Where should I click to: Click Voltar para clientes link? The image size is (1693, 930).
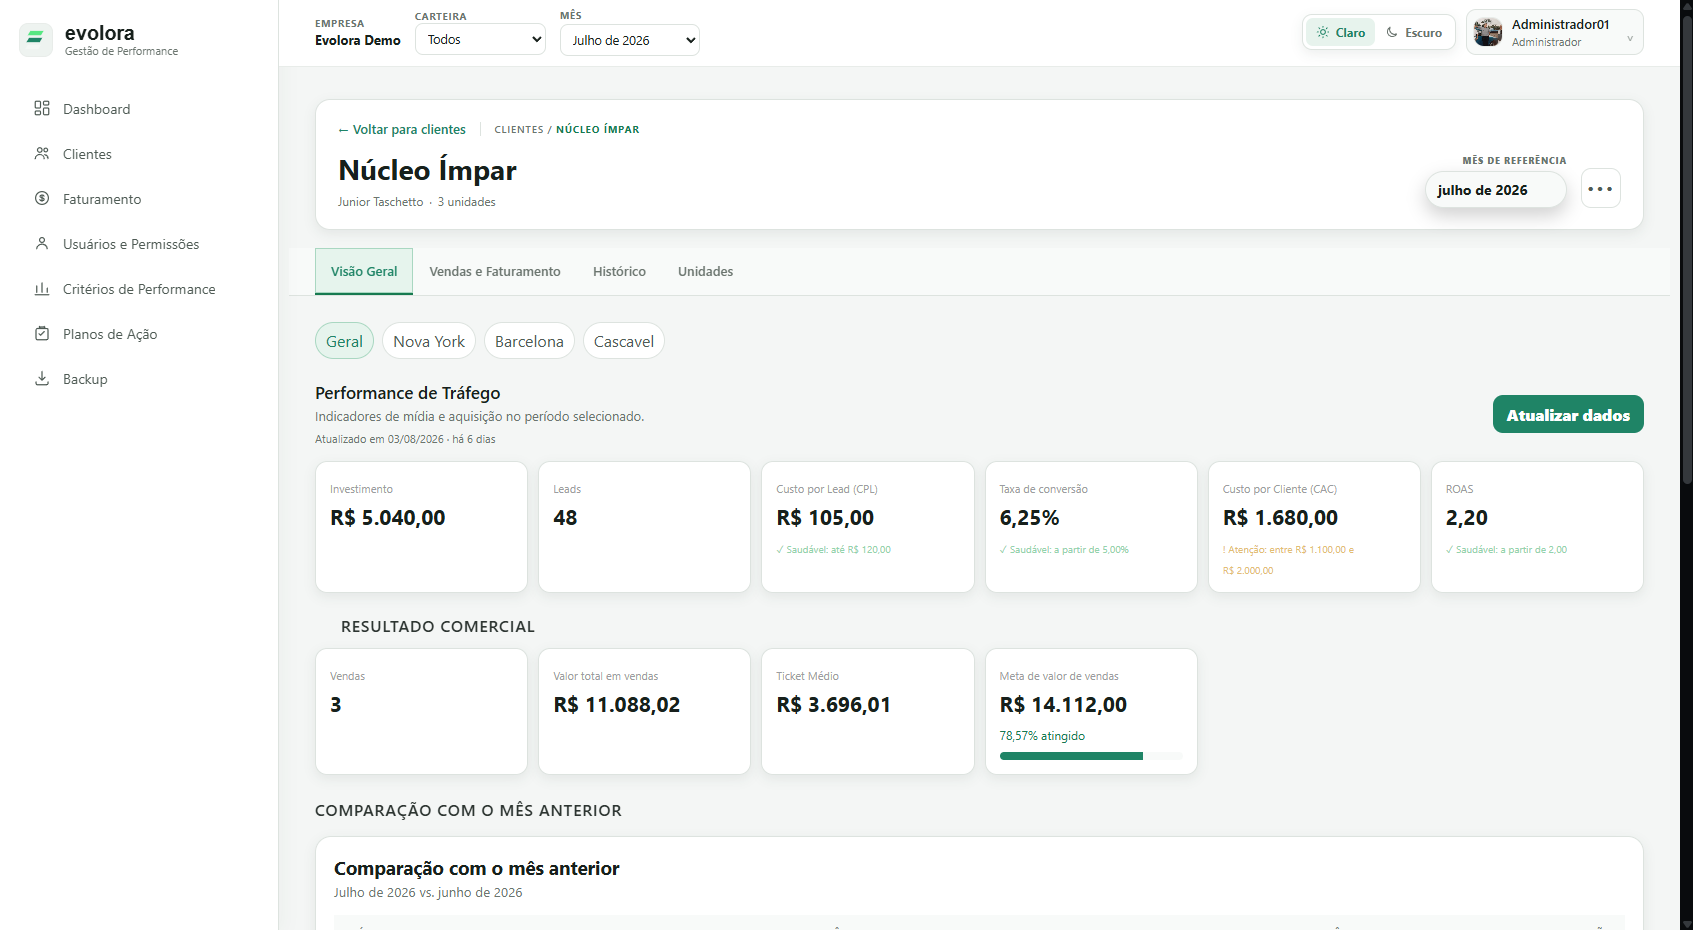pyautogui.click(x=402, y=129)
